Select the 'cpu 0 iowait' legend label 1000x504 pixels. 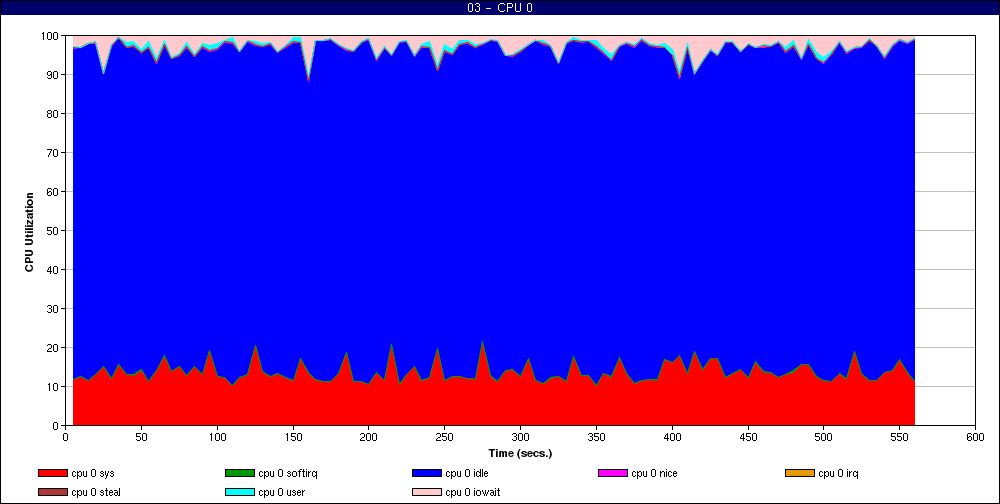click(473, 493)
